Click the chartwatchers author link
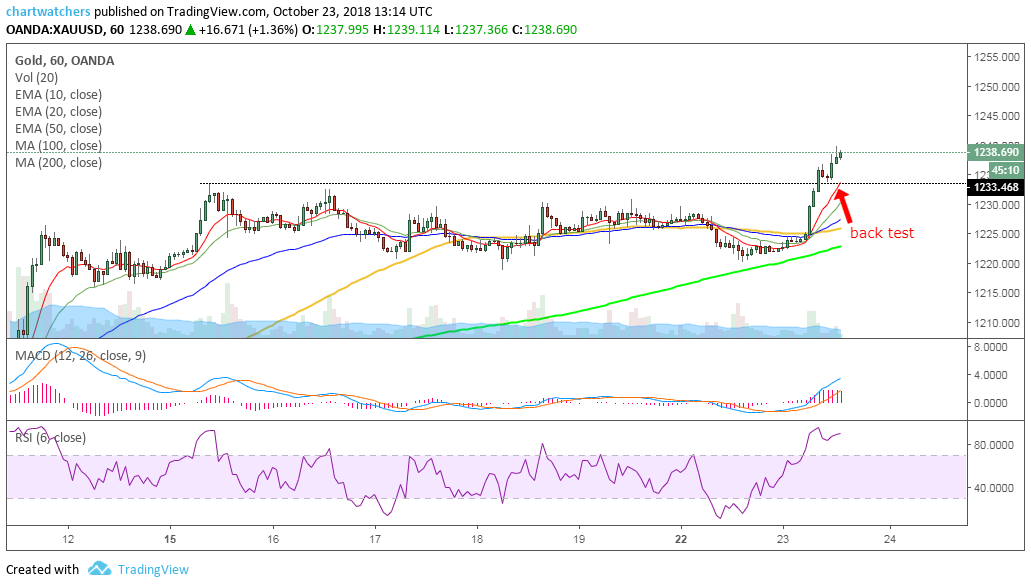The height and width of the screenshot is (587, 1031). pyautogui.click(x=48, y=11)
